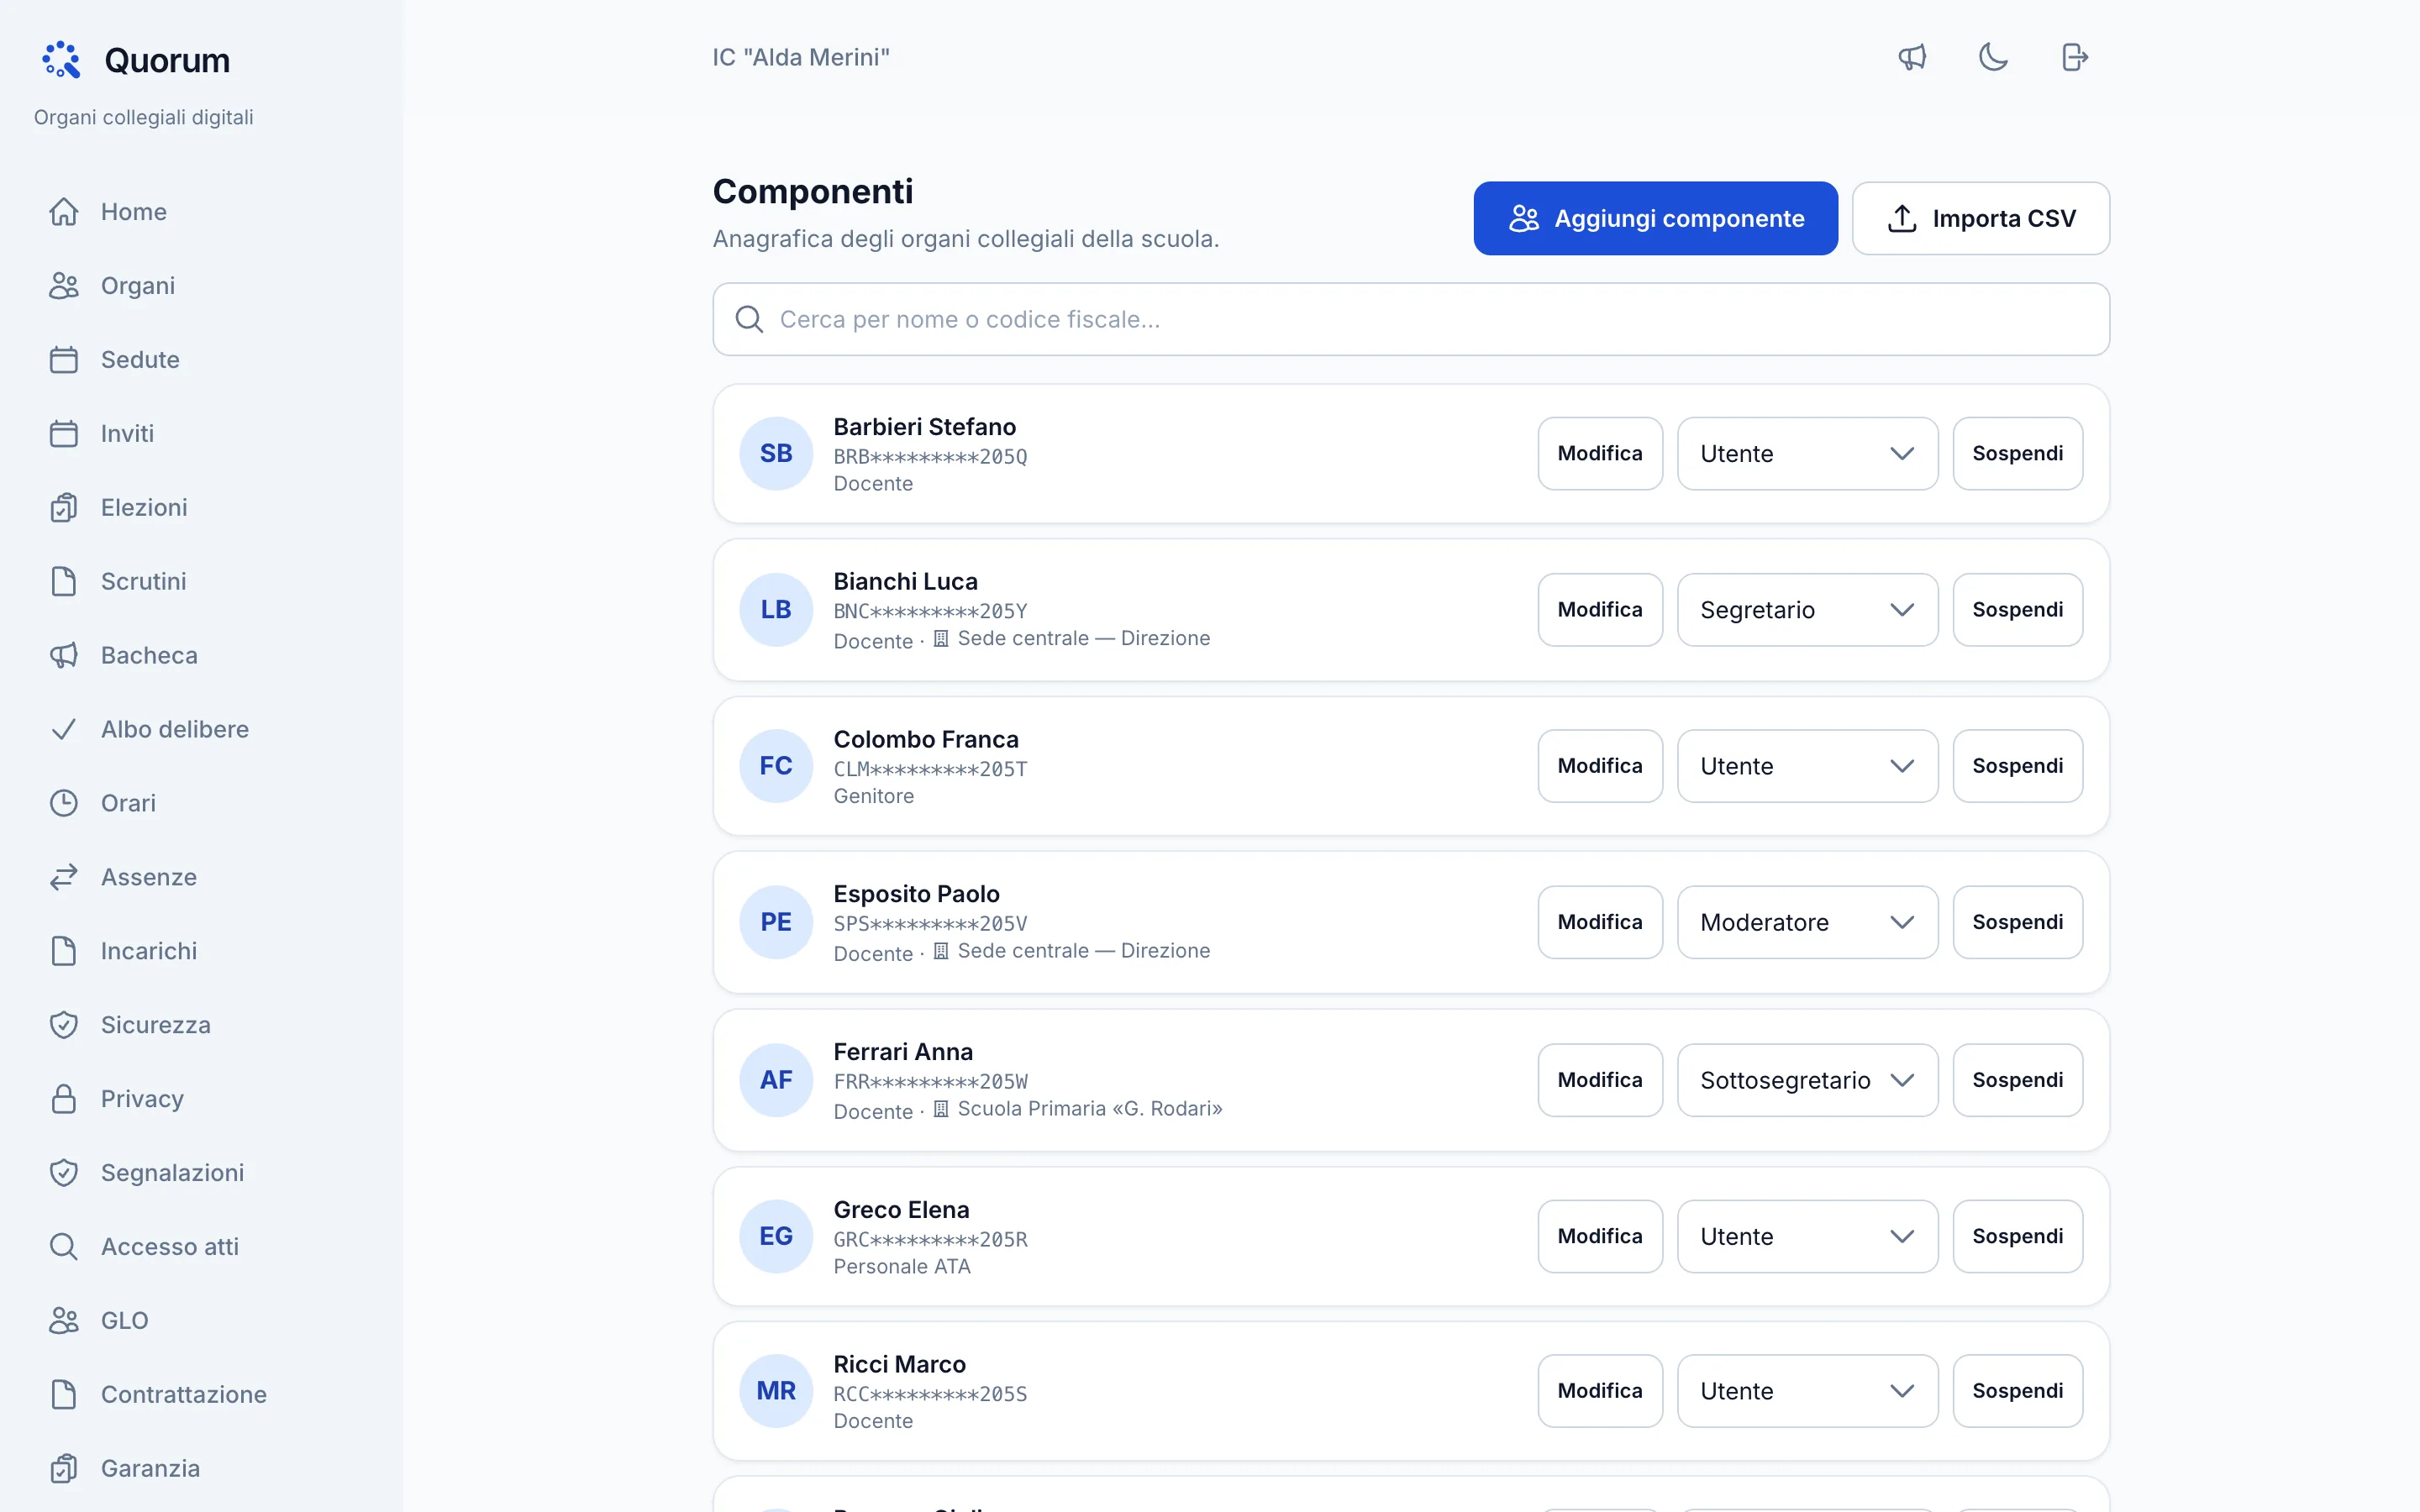Suspend Colombo Franca with the Sospendi button
The width and height of the screenshot is (2420, 1512).
(x=2017, y=766)
